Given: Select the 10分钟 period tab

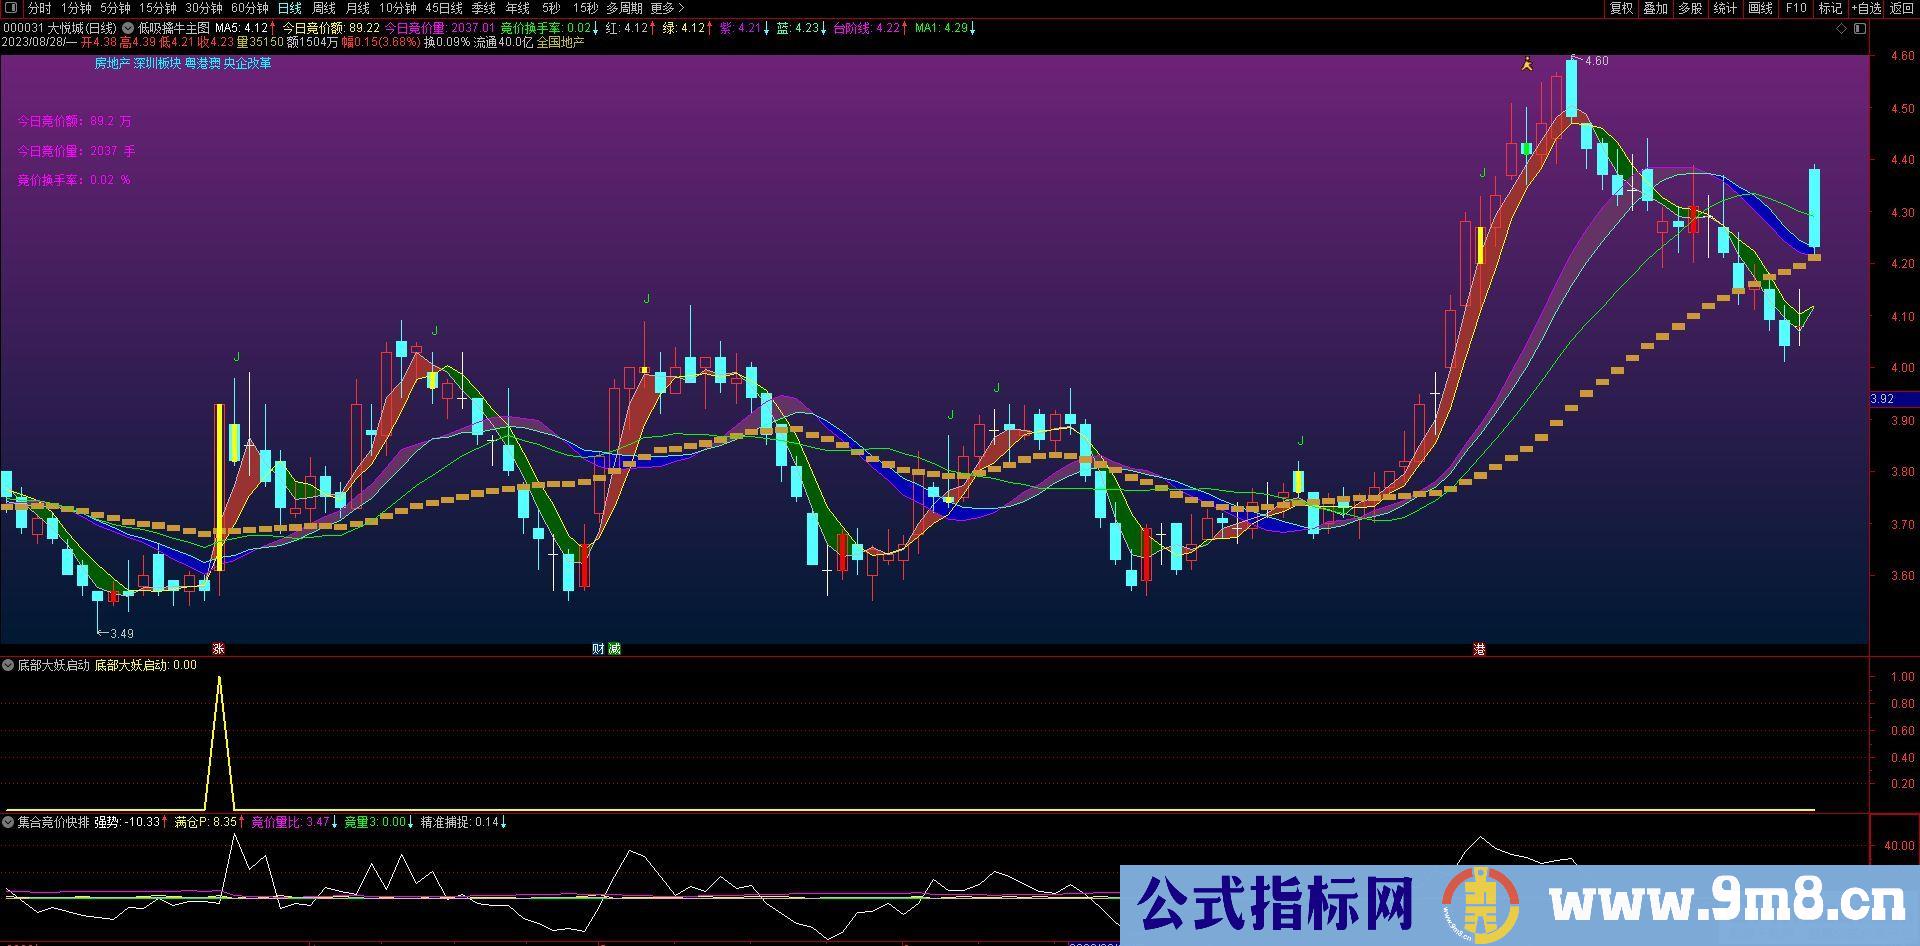Looking at the screenshot, I should 397,8.
